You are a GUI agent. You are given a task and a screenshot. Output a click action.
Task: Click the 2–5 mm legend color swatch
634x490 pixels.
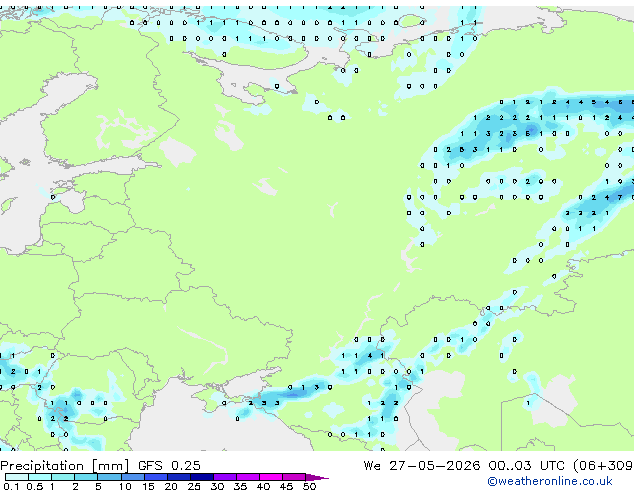[86, 477]
